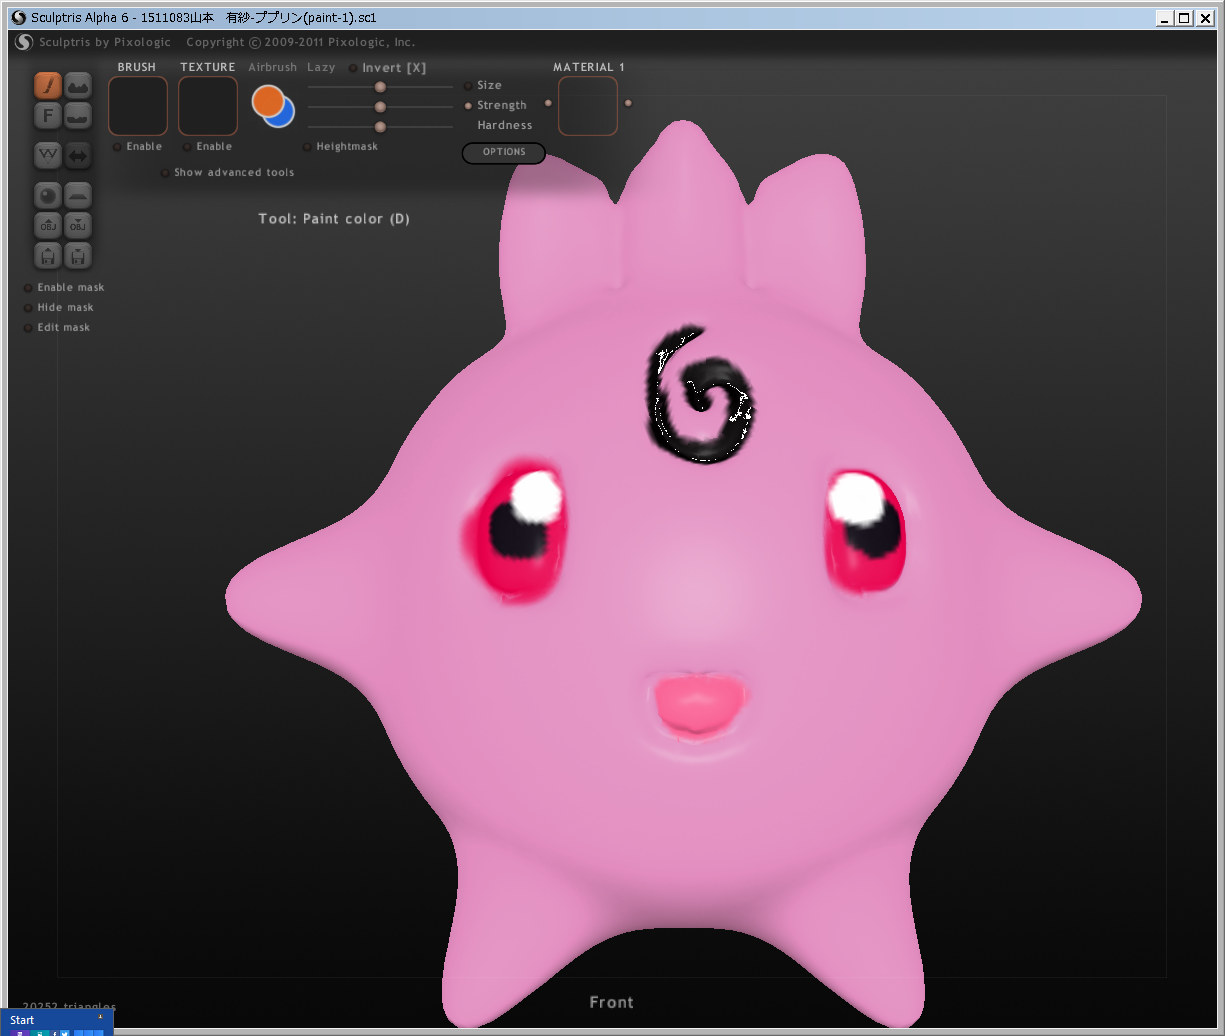Click the flat plane icon in the tool panel
The image size is (1225, 1036).
[78, 195]
